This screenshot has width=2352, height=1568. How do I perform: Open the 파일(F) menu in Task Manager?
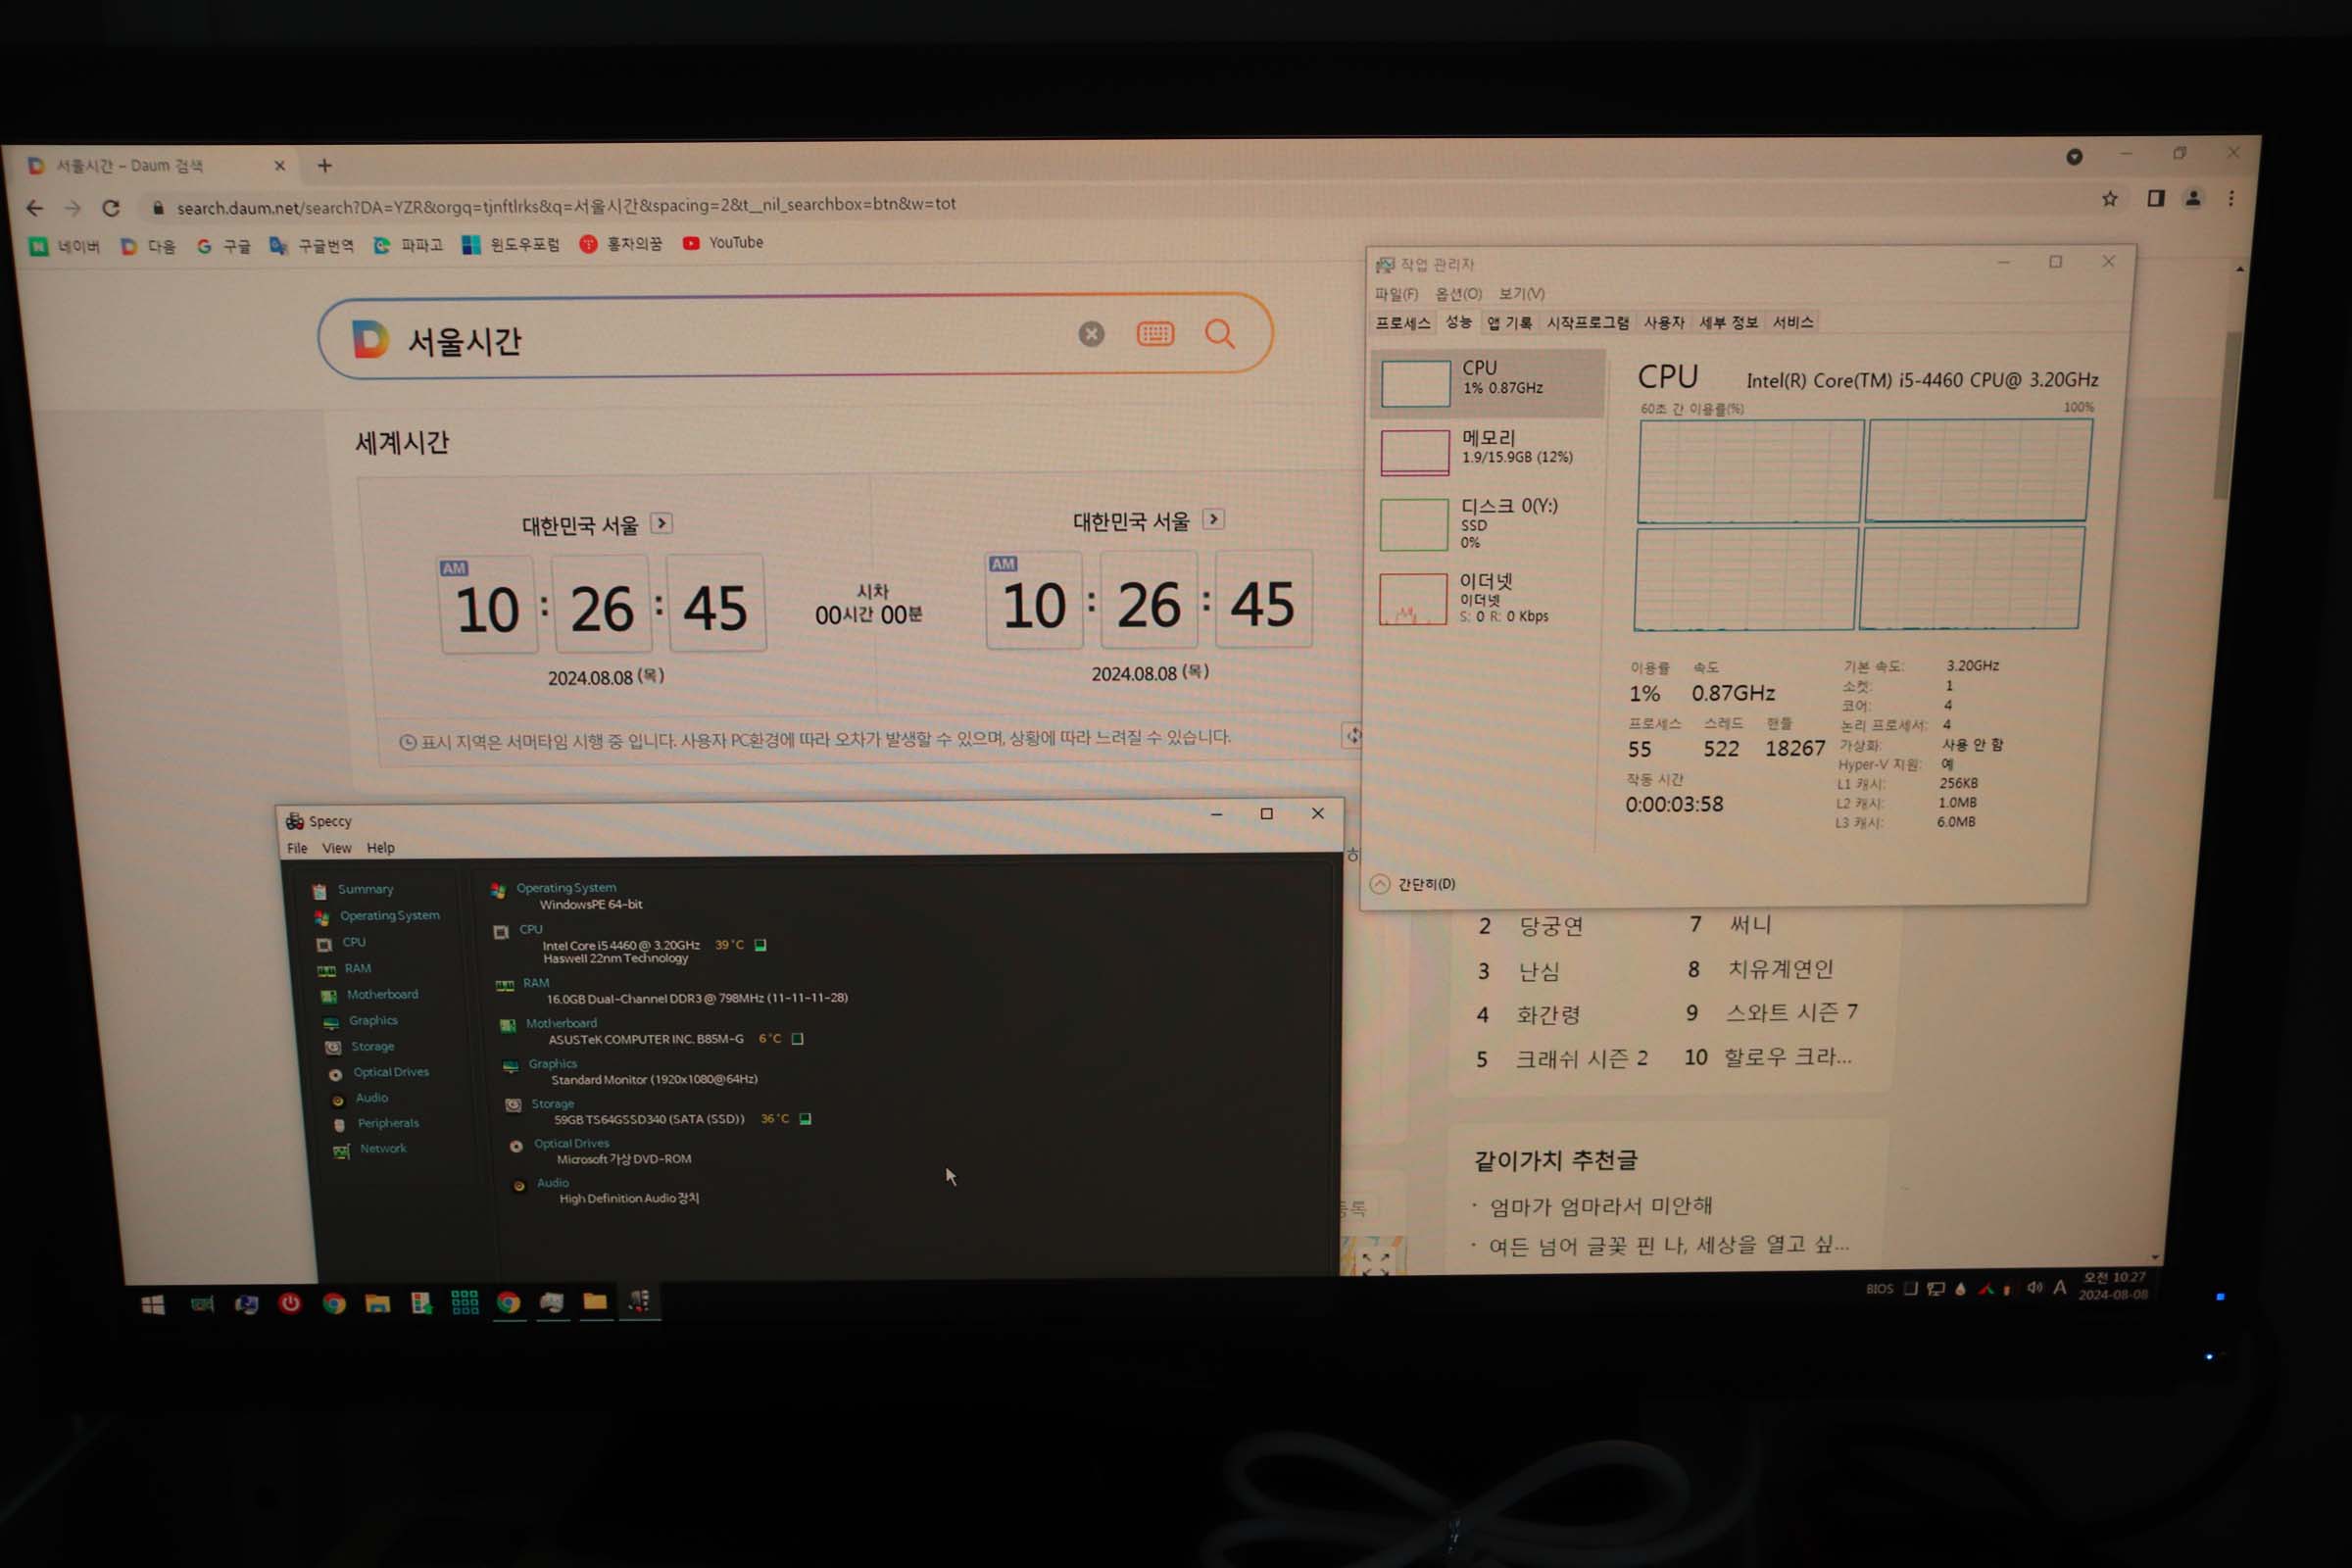[x=1396, y=294]
